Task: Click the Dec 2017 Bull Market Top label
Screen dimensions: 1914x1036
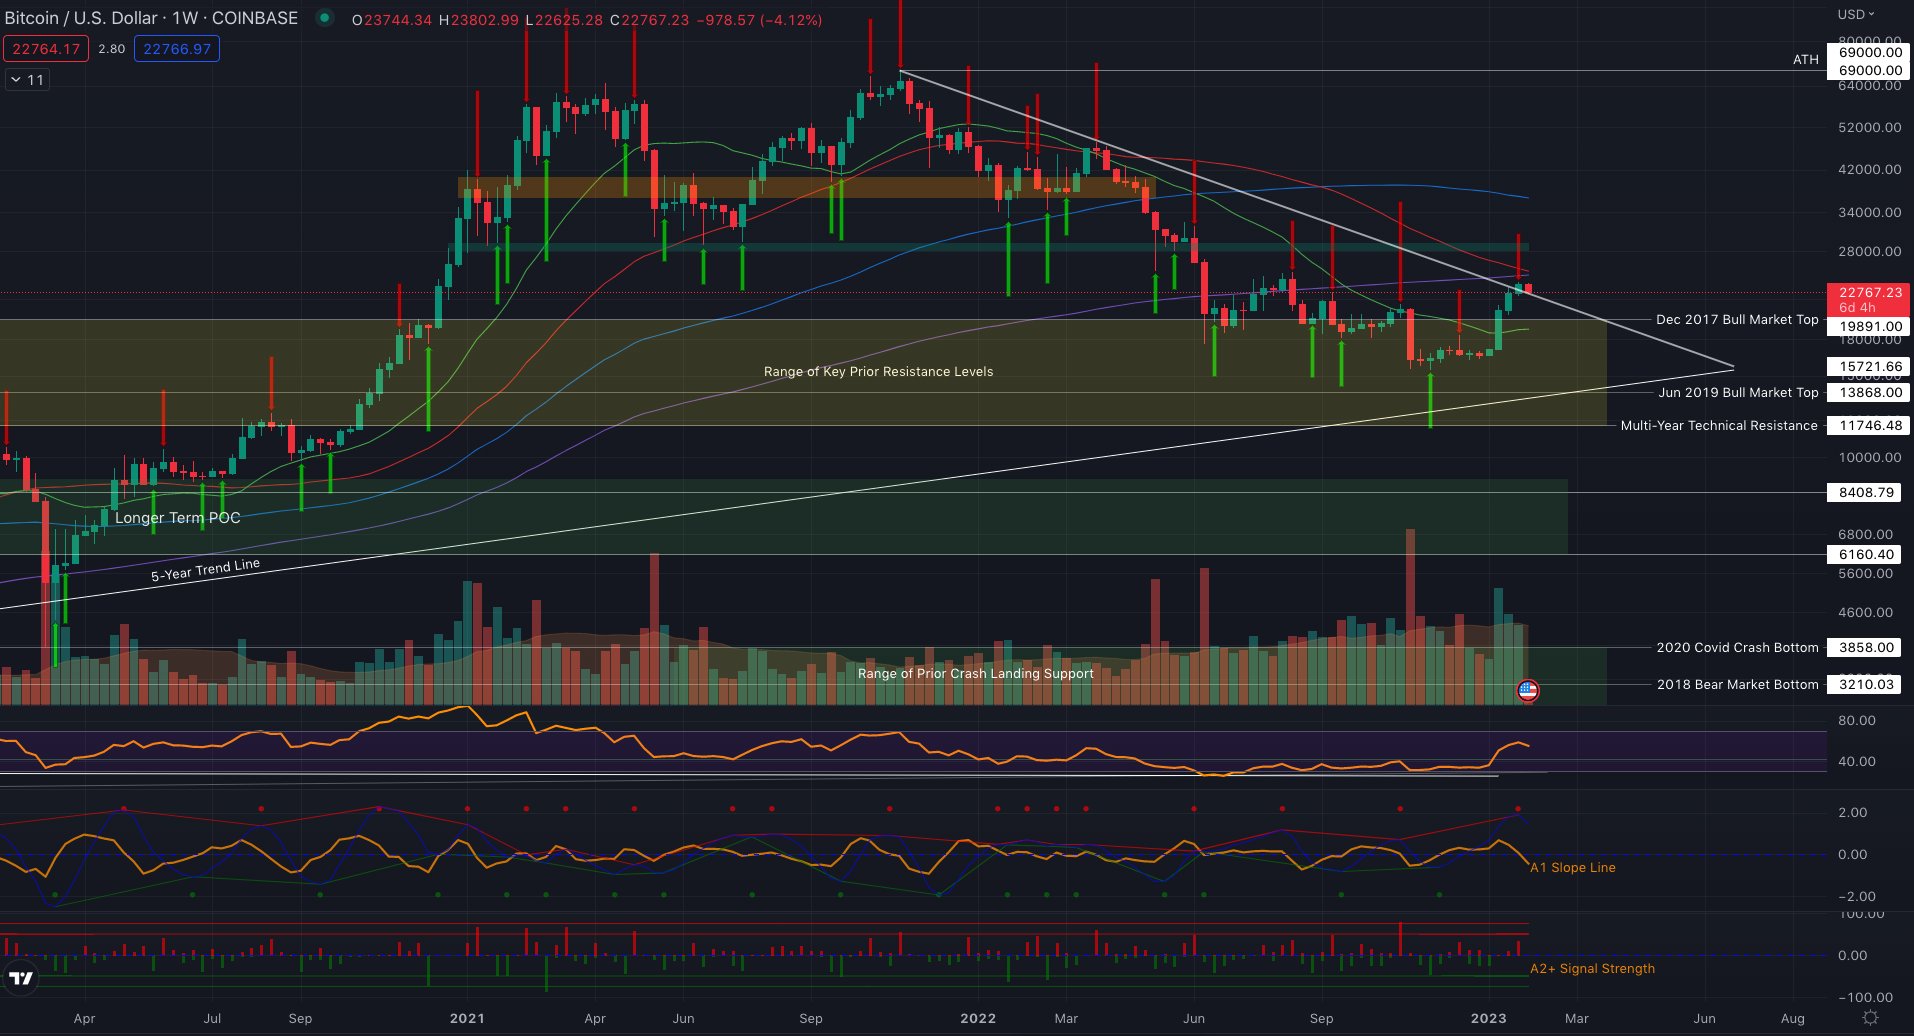Action: click(1737, 320)
